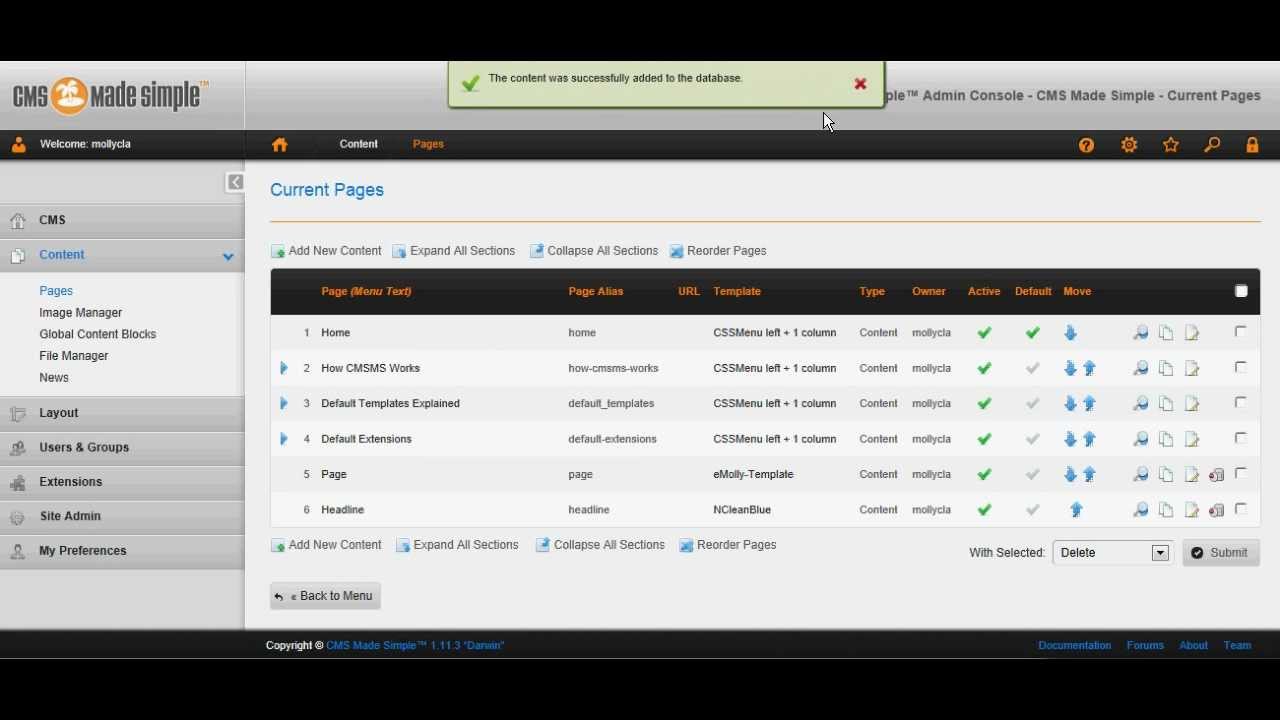This screenshot has width=1280, height=720.
Task: Click top Add New Content link
Action: click(x=326, y=251)
